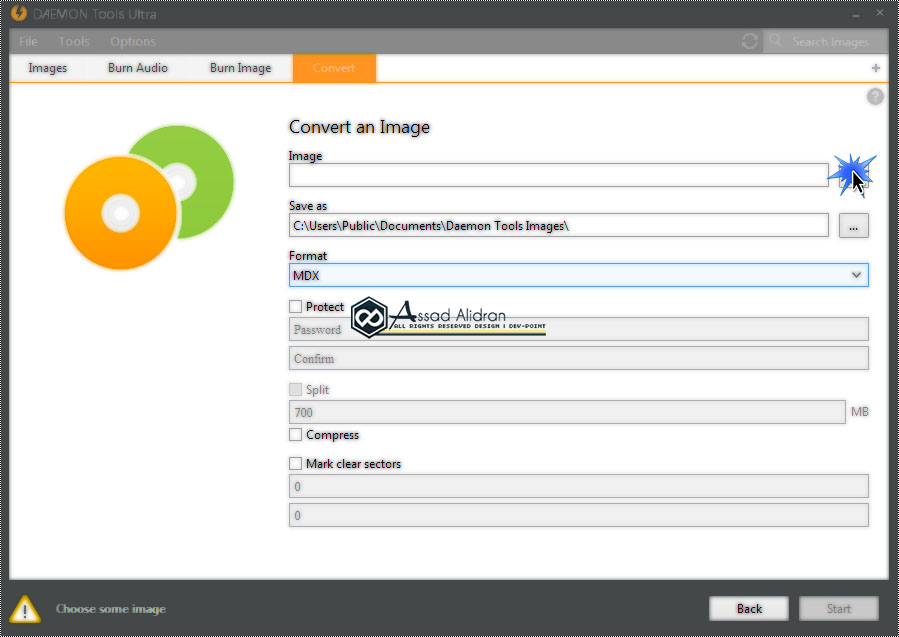Switch to the Burn Audio tab

(138, 68)
